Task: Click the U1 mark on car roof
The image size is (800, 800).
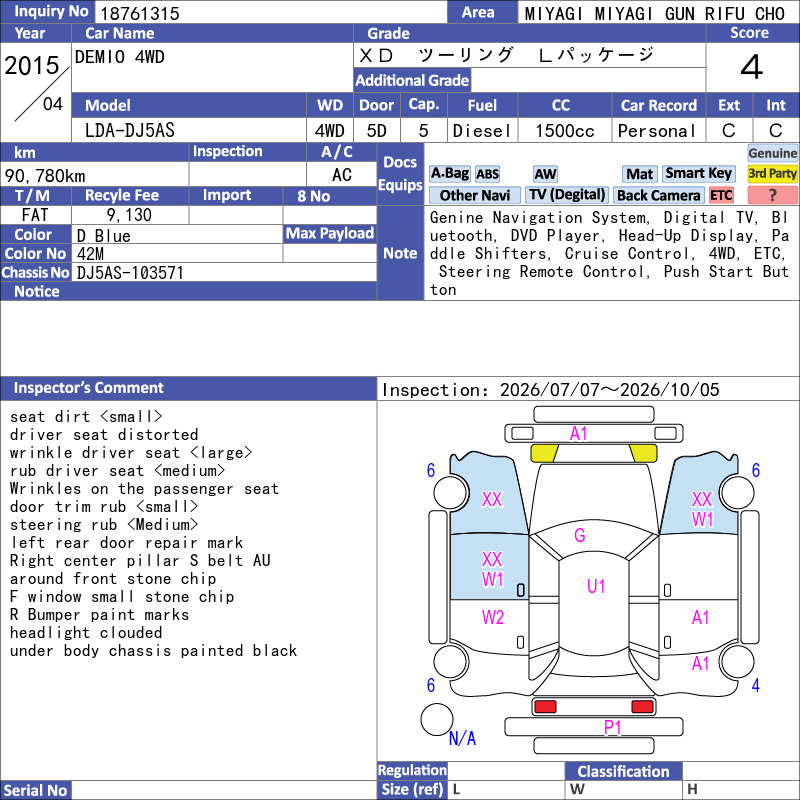Action: pos(595,586)
